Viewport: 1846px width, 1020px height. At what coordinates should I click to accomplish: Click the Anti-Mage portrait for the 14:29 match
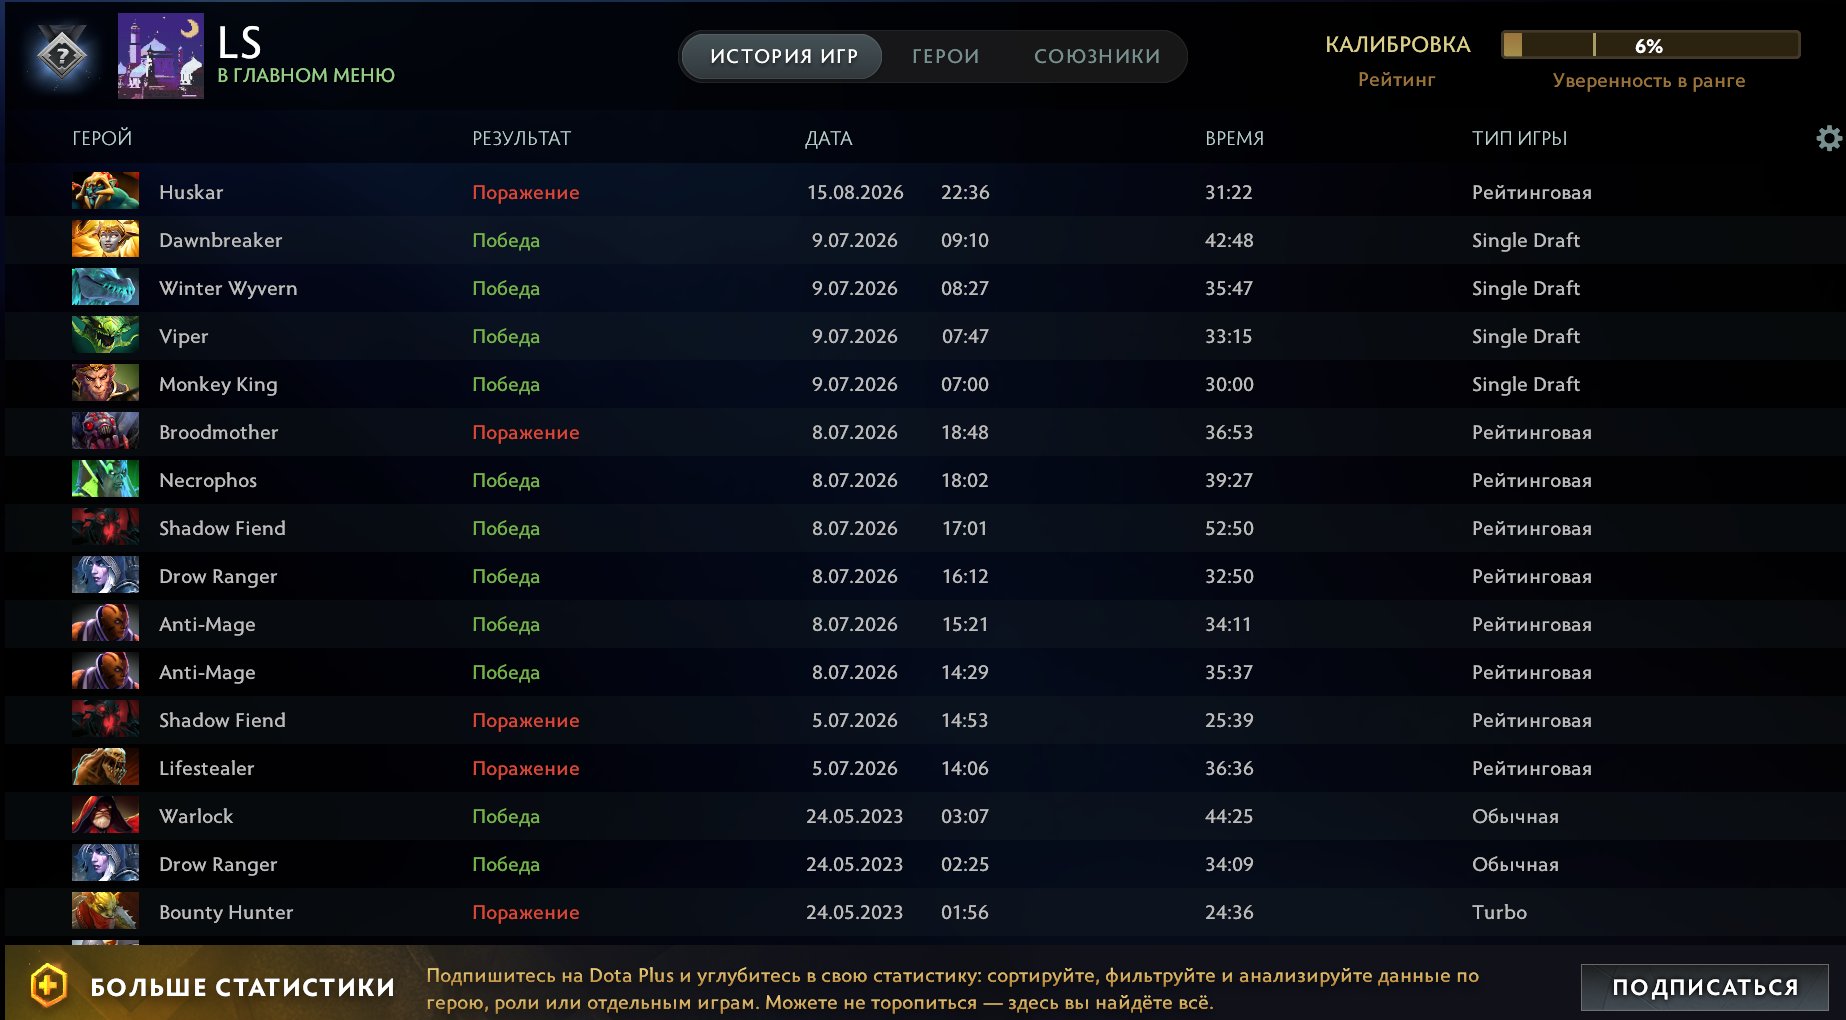click(105, 671)
